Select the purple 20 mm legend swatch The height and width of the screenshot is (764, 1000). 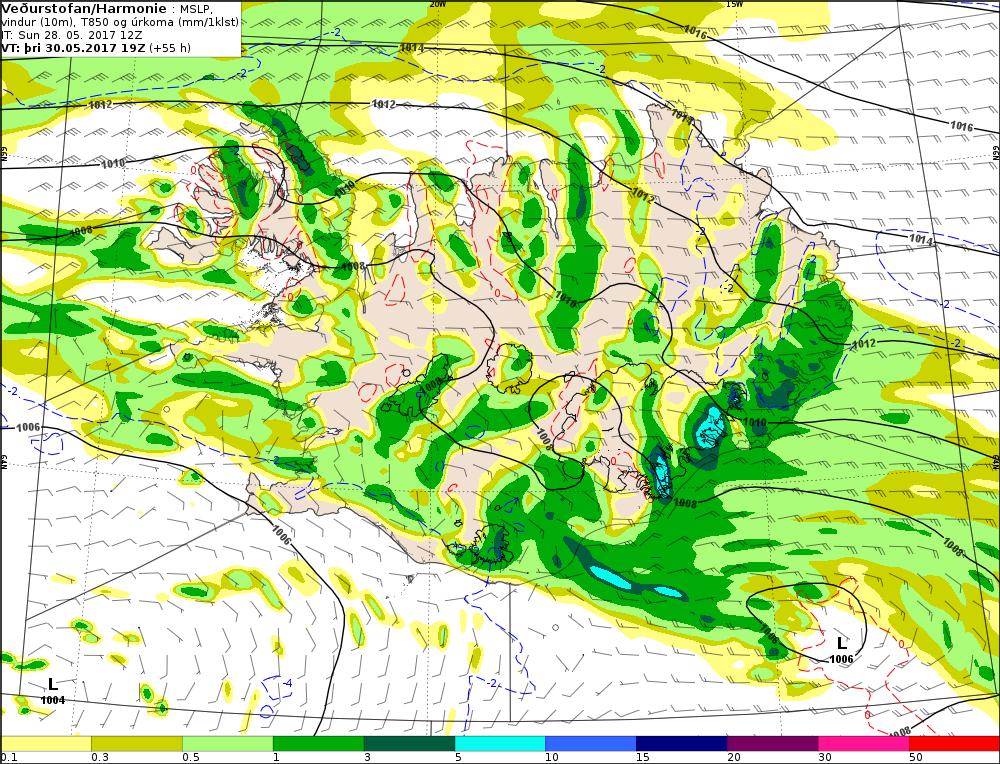tap(772, 743)
